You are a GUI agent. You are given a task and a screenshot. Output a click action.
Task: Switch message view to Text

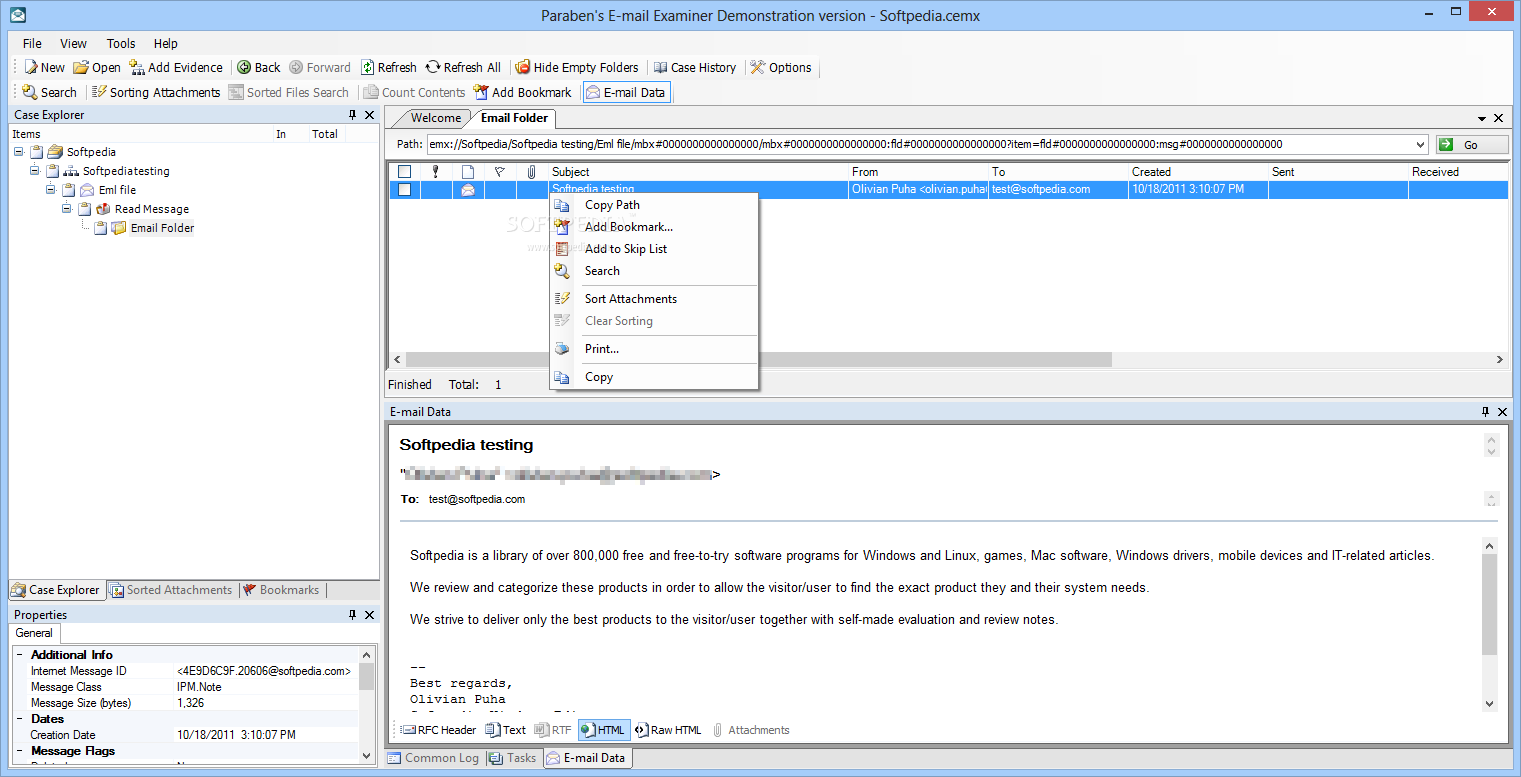(506, 730)
